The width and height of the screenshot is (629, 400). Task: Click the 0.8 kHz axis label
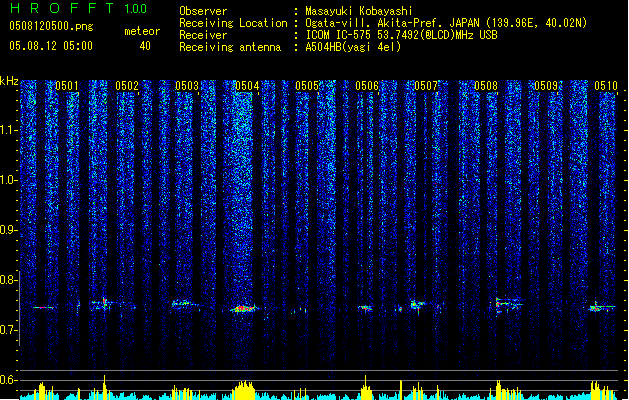[9, 280]
